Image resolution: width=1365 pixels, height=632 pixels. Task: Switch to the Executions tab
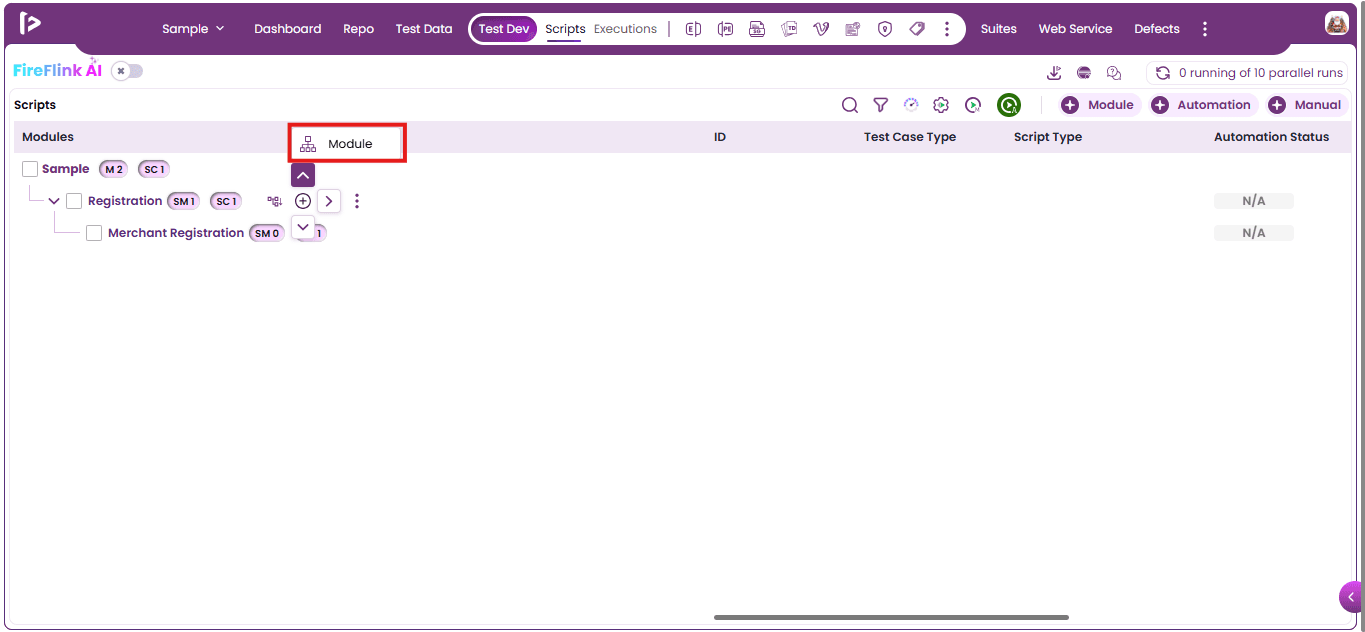tap(625, 29)
